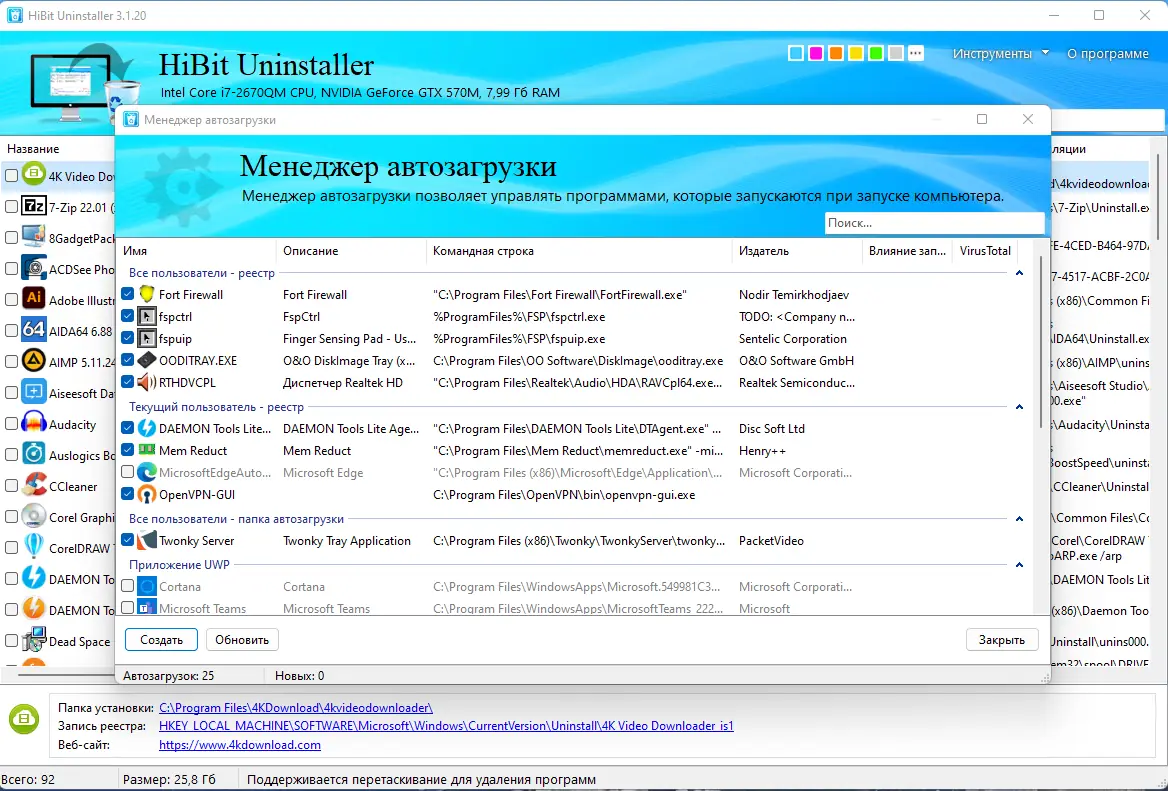
Task: Click the ACDSee icon in main list
Action: point(34,268)
